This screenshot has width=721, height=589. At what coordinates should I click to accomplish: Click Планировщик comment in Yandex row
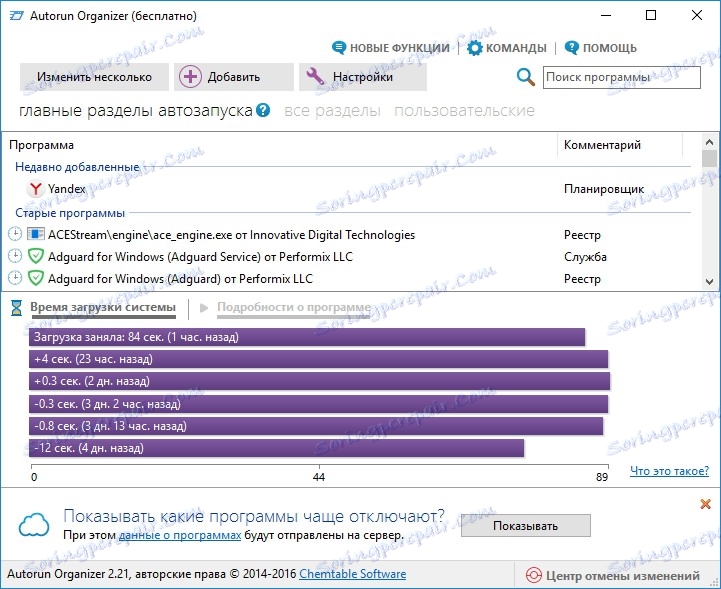pyautogui.click(x=604, y=189)
